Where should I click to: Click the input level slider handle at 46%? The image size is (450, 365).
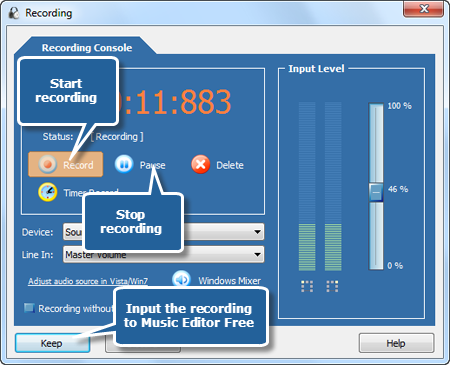coord(376,192)
